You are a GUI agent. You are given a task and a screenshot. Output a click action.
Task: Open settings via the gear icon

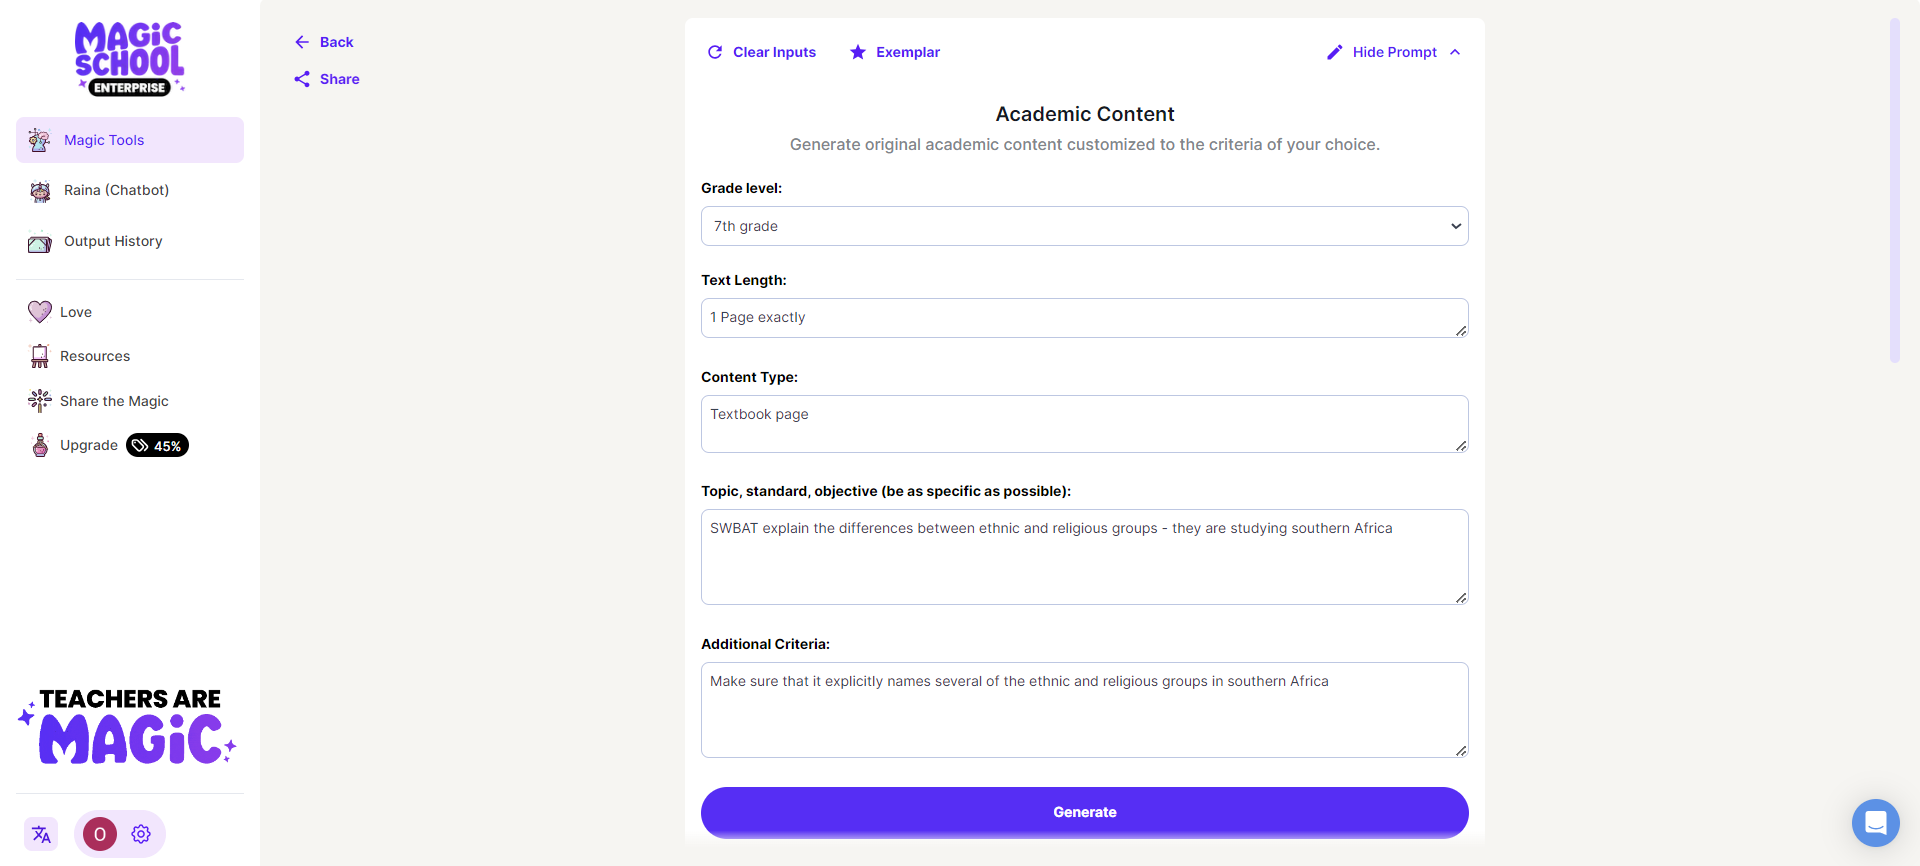(141, 834)
